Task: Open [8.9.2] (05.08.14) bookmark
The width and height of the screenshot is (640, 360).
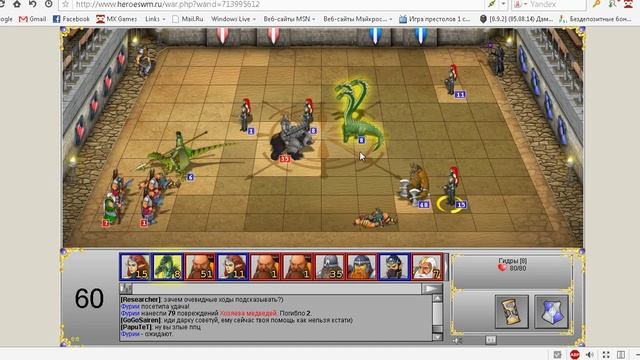Action: (516, 19)
